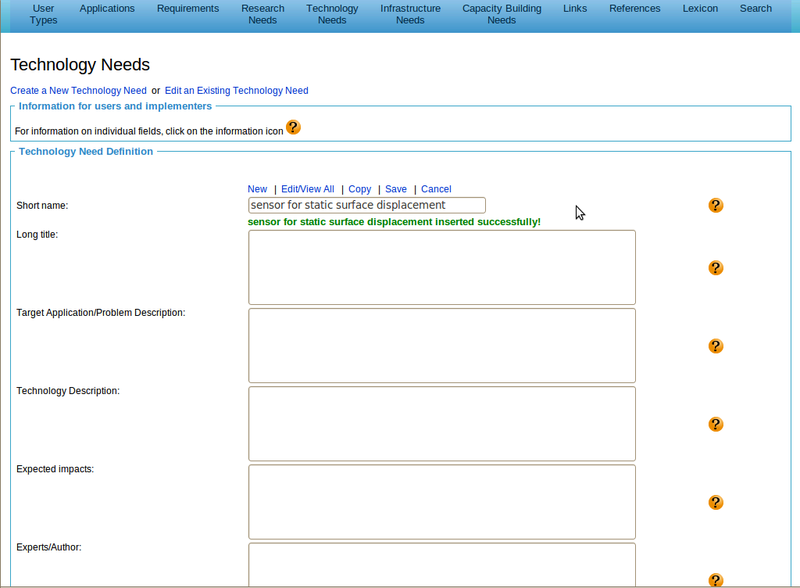Open the Lexicon page
This screenshot has height=588, width=800.
coord(700,9)
